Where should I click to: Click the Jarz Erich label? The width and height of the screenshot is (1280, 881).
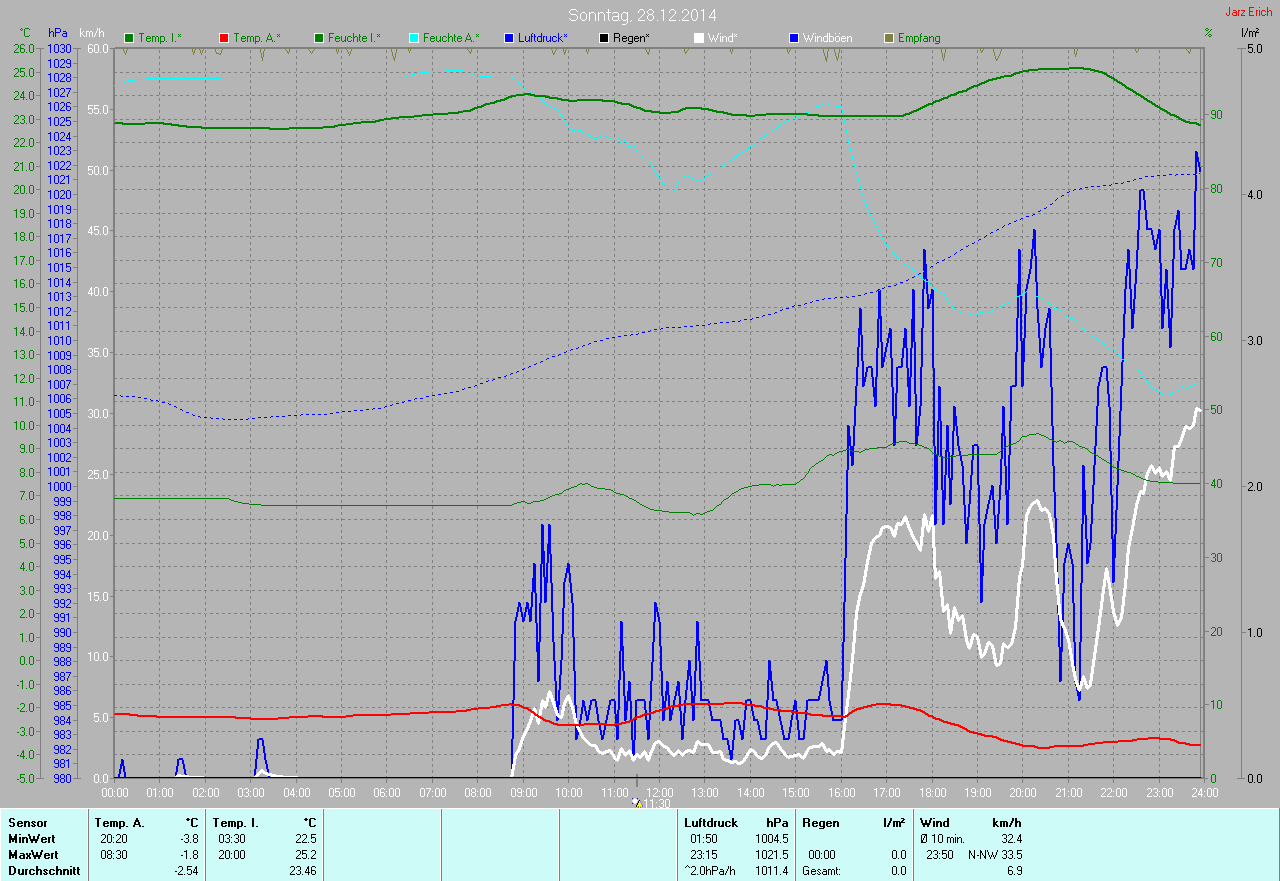click(x=1248, y=12)
